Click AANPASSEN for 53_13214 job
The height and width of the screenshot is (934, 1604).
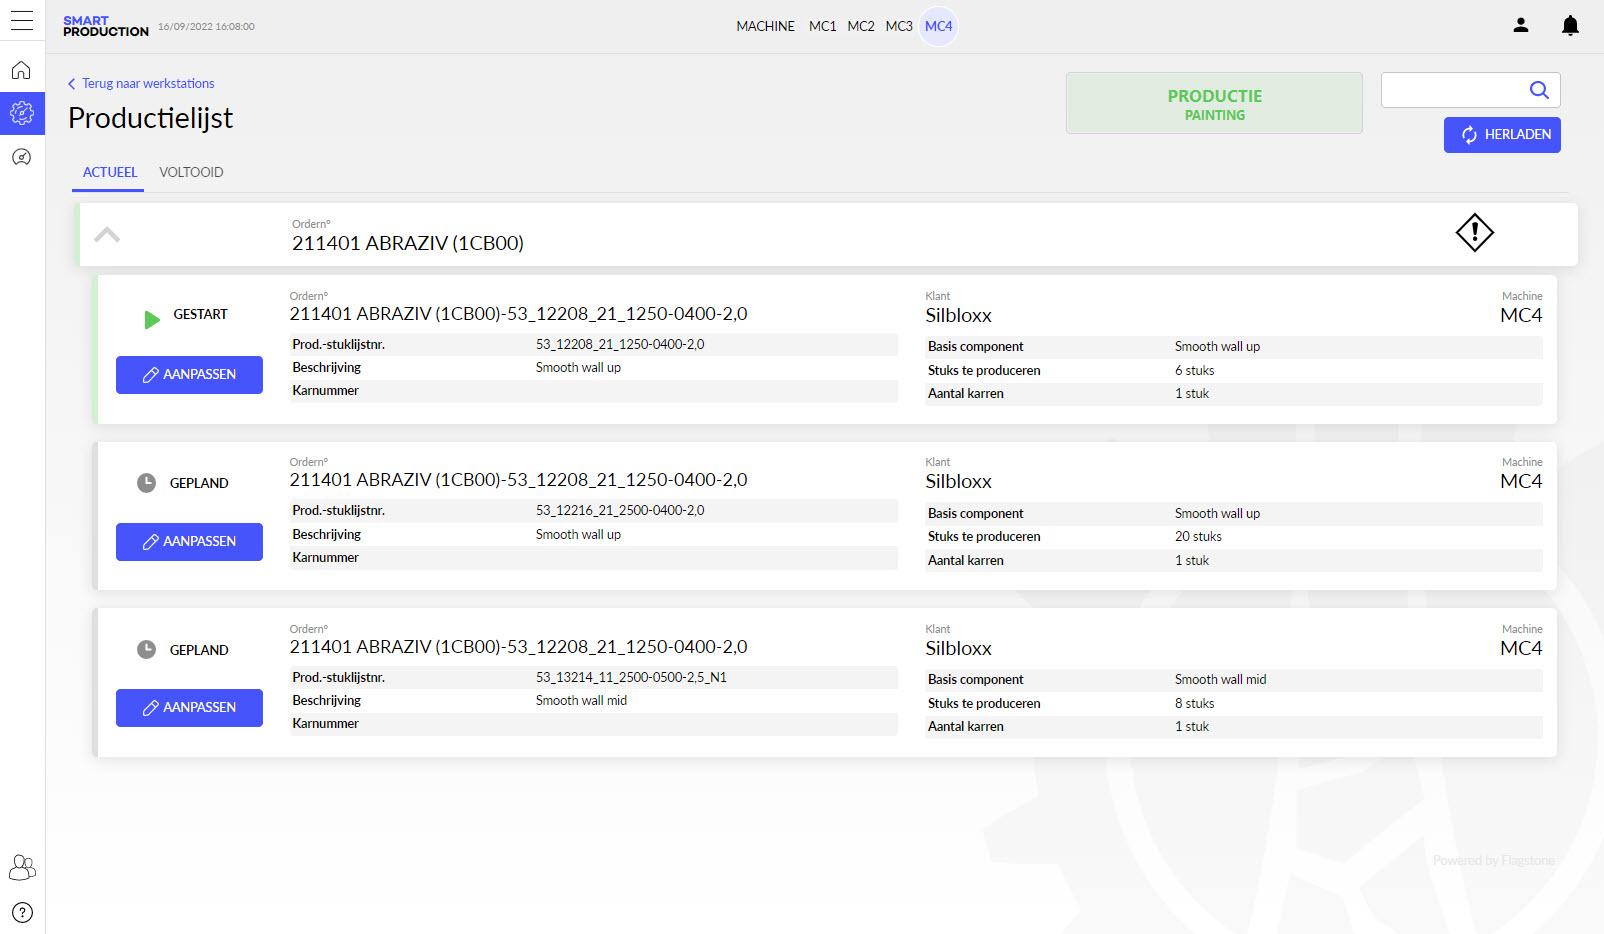point(189,708)
